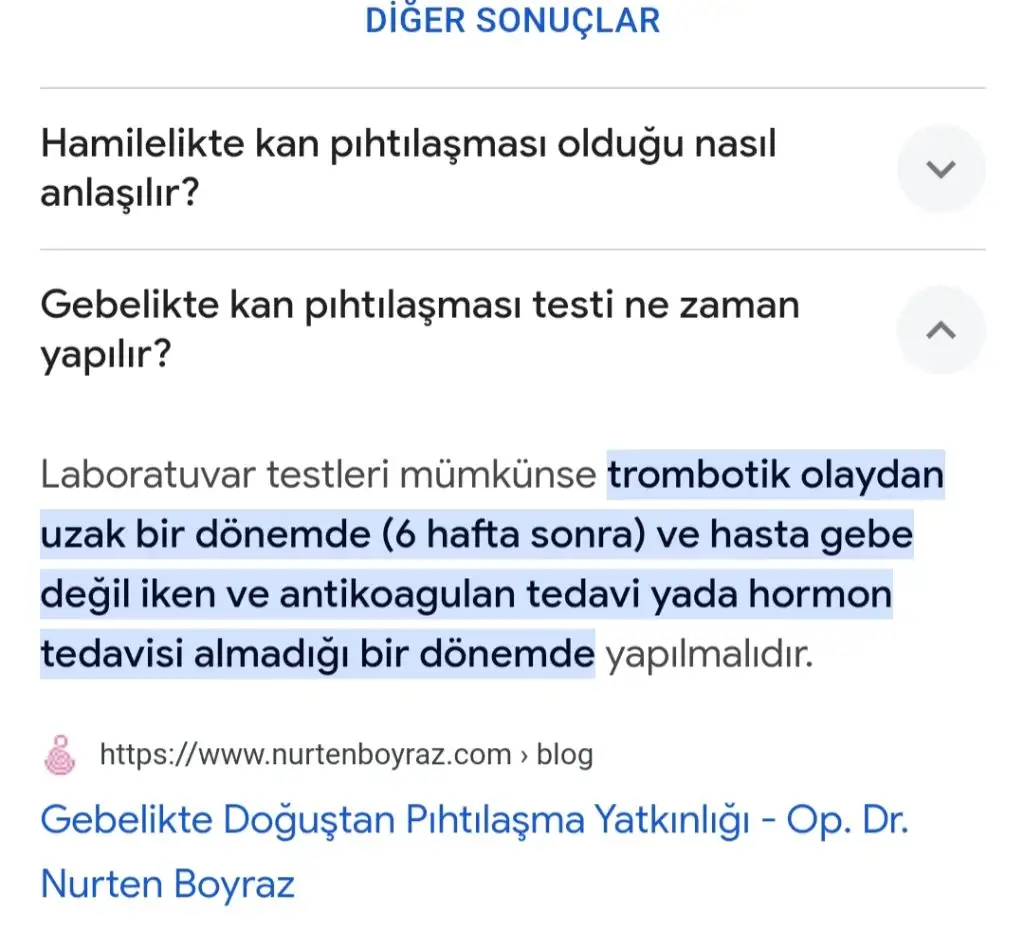Open question 'Hamilelikte kan pıhtılaşması olduğu nasıl anlaşılır?'
Viewport: 1024px width, 932px height.
point(408,168)
